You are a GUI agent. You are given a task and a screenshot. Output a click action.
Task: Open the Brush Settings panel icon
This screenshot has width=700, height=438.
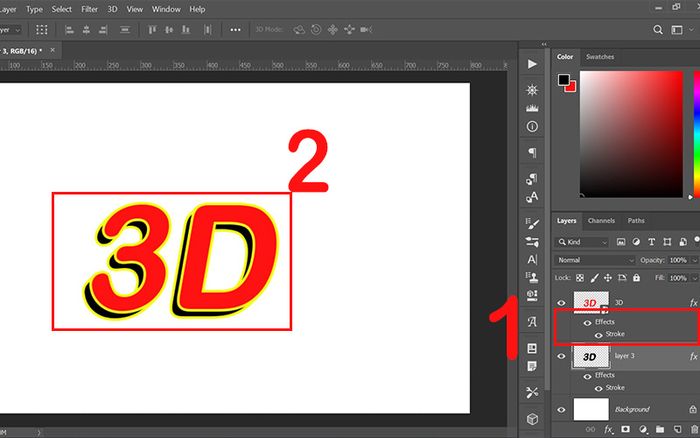point(532,223)
